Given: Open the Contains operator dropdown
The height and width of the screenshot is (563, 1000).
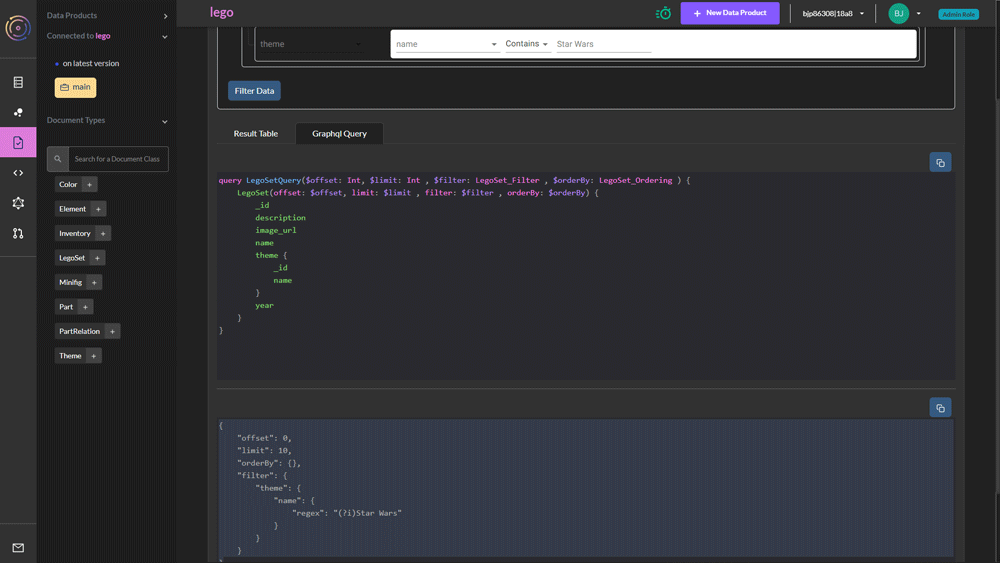Looking at the screenshot, I should (527, 44).
